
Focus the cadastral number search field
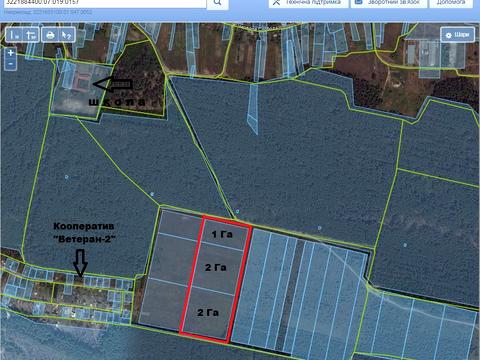pyautogui.click(x=103, y=3)
